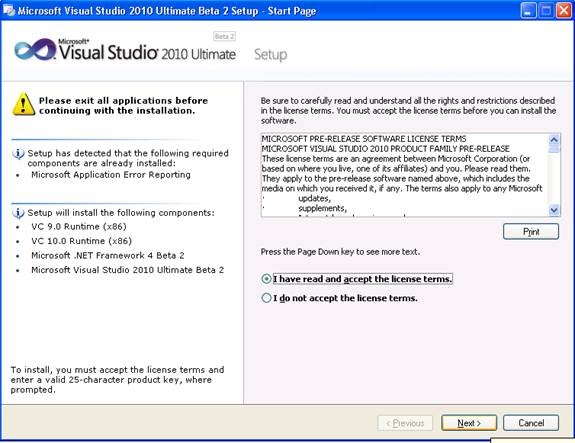Click info icon beside 'Setup has detected'
The height and width of the screenshot is (443, 575).
(18, 153)
